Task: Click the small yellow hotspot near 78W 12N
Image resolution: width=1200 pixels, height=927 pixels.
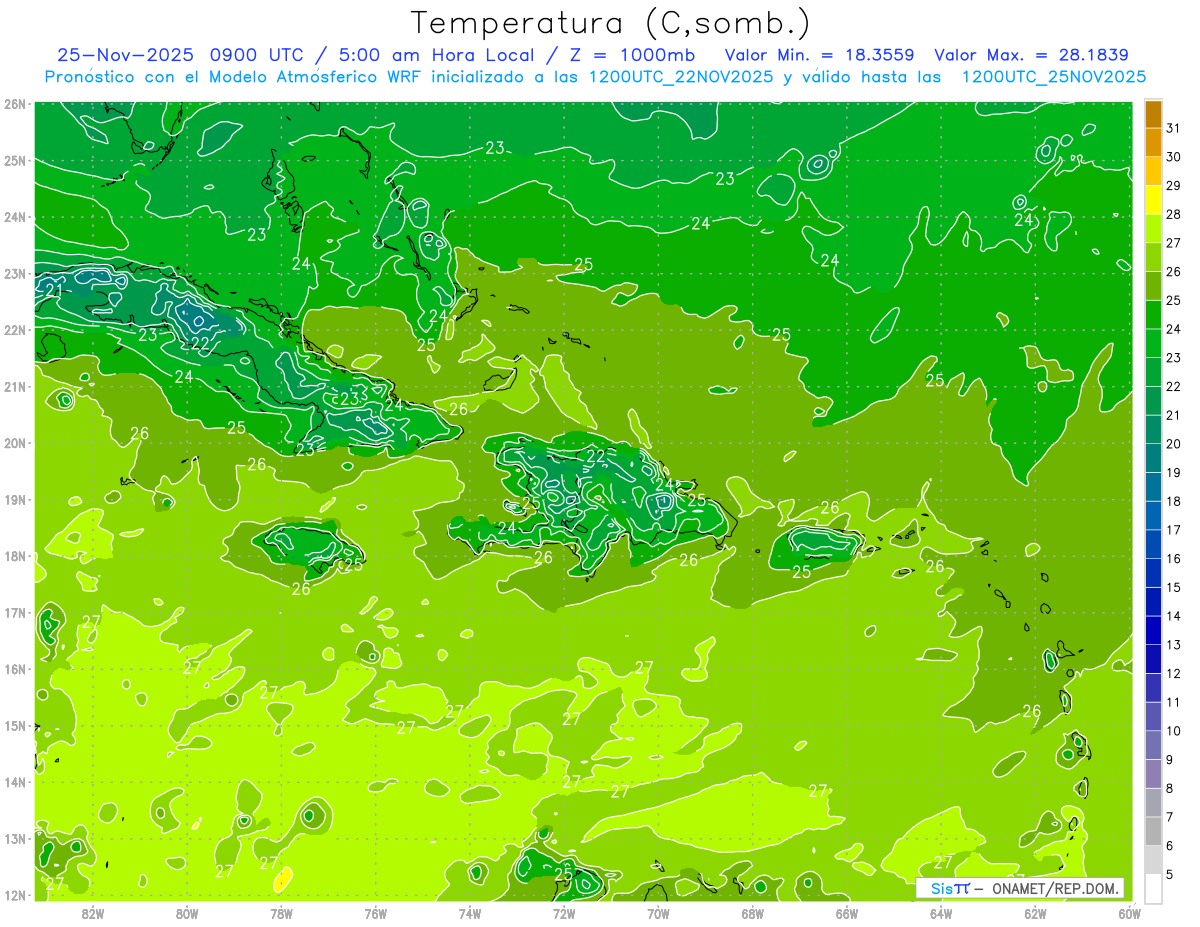Action: pyautogui.click(x=282, y=879)
